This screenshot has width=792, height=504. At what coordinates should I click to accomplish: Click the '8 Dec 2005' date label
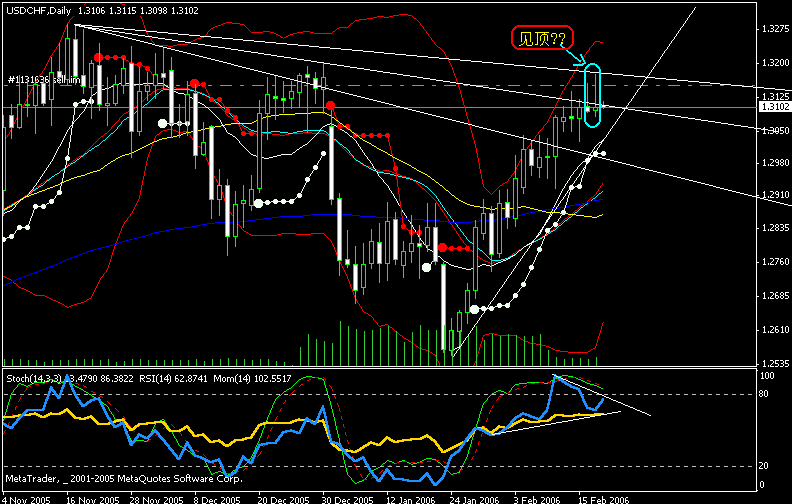219,500
